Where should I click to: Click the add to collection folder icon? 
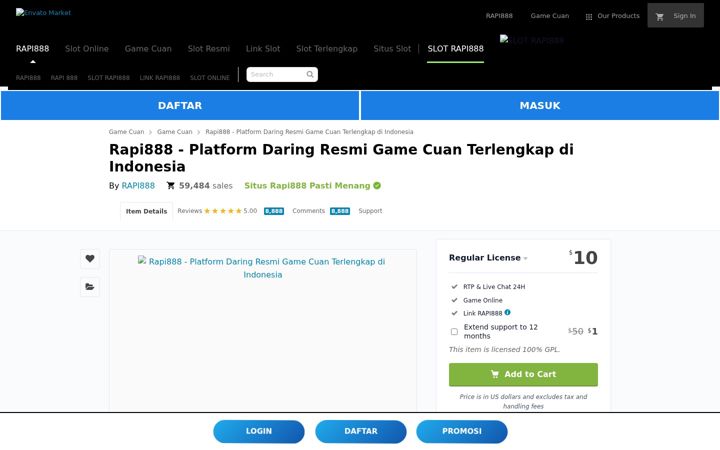(90, 287)
